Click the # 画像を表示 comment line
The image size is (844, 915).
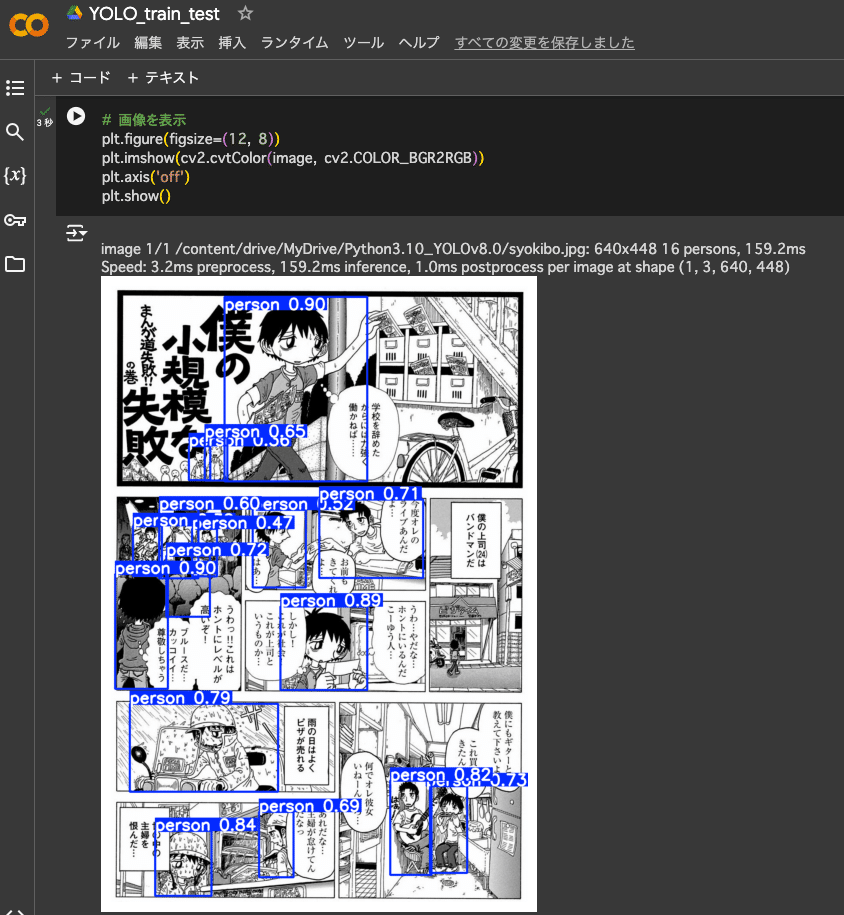tap(144, 120)
